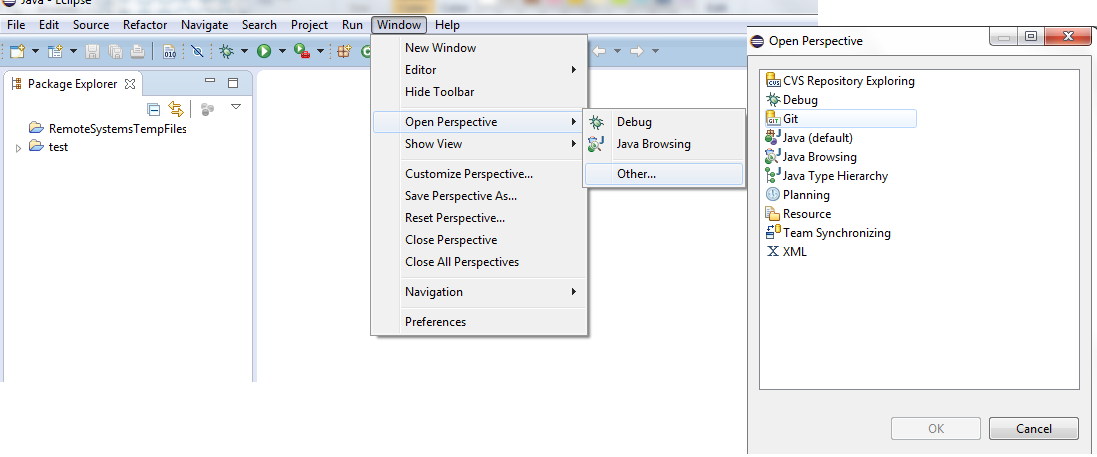Click the Debug bug icon in toolbar
This screenshot has height=457, width=1097.
pyautogui.click(x=227, y=51)
